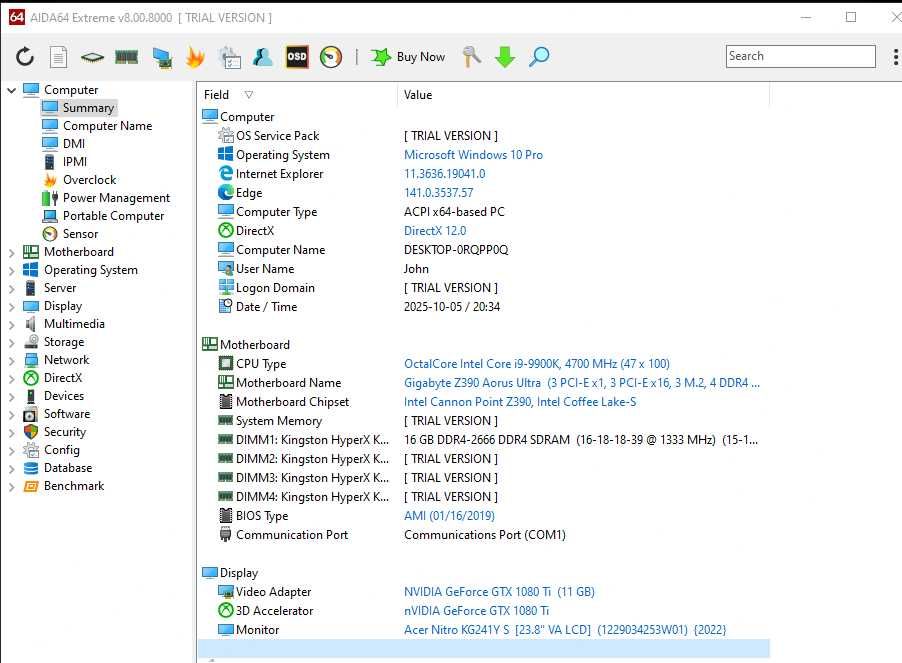The image size is (902, 663).
Task: Open the memory module toolbar icon
Action: [127, 56]
